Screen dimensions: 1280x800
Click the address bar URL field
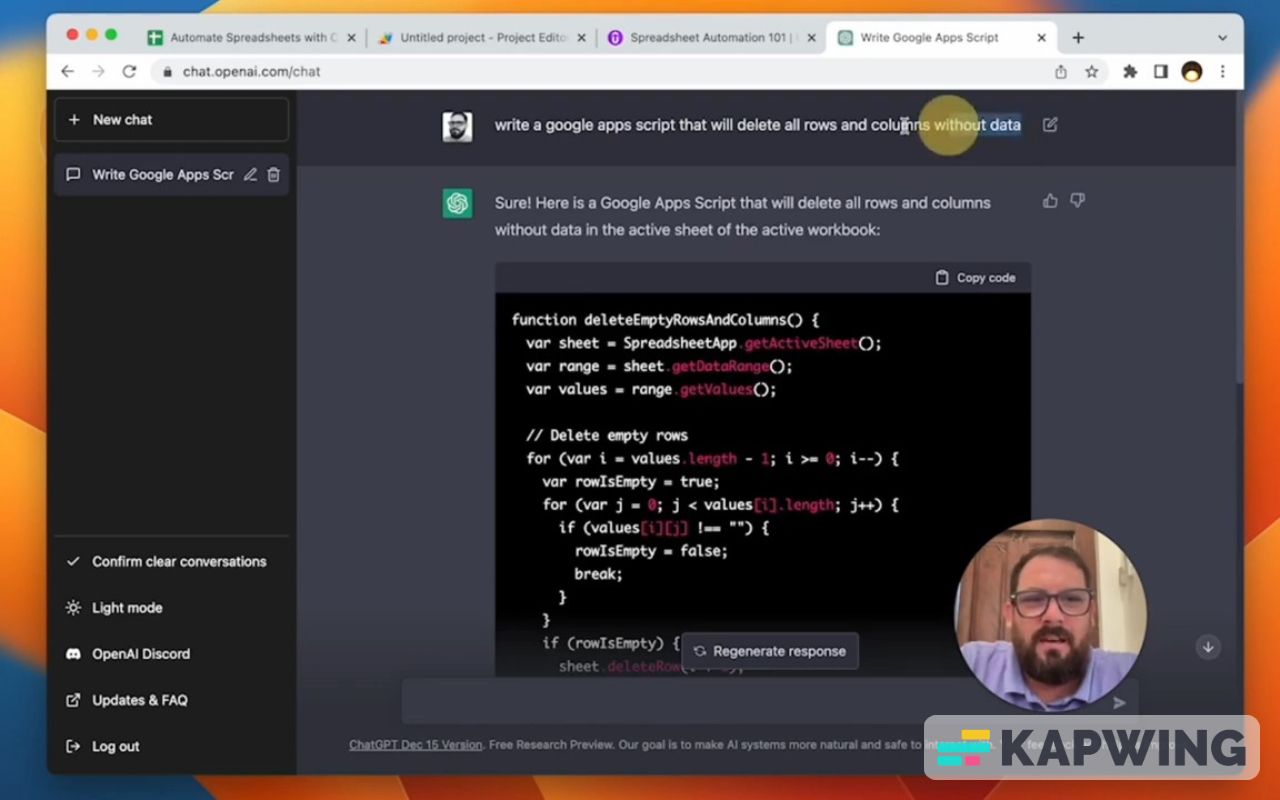coord(600,72)
